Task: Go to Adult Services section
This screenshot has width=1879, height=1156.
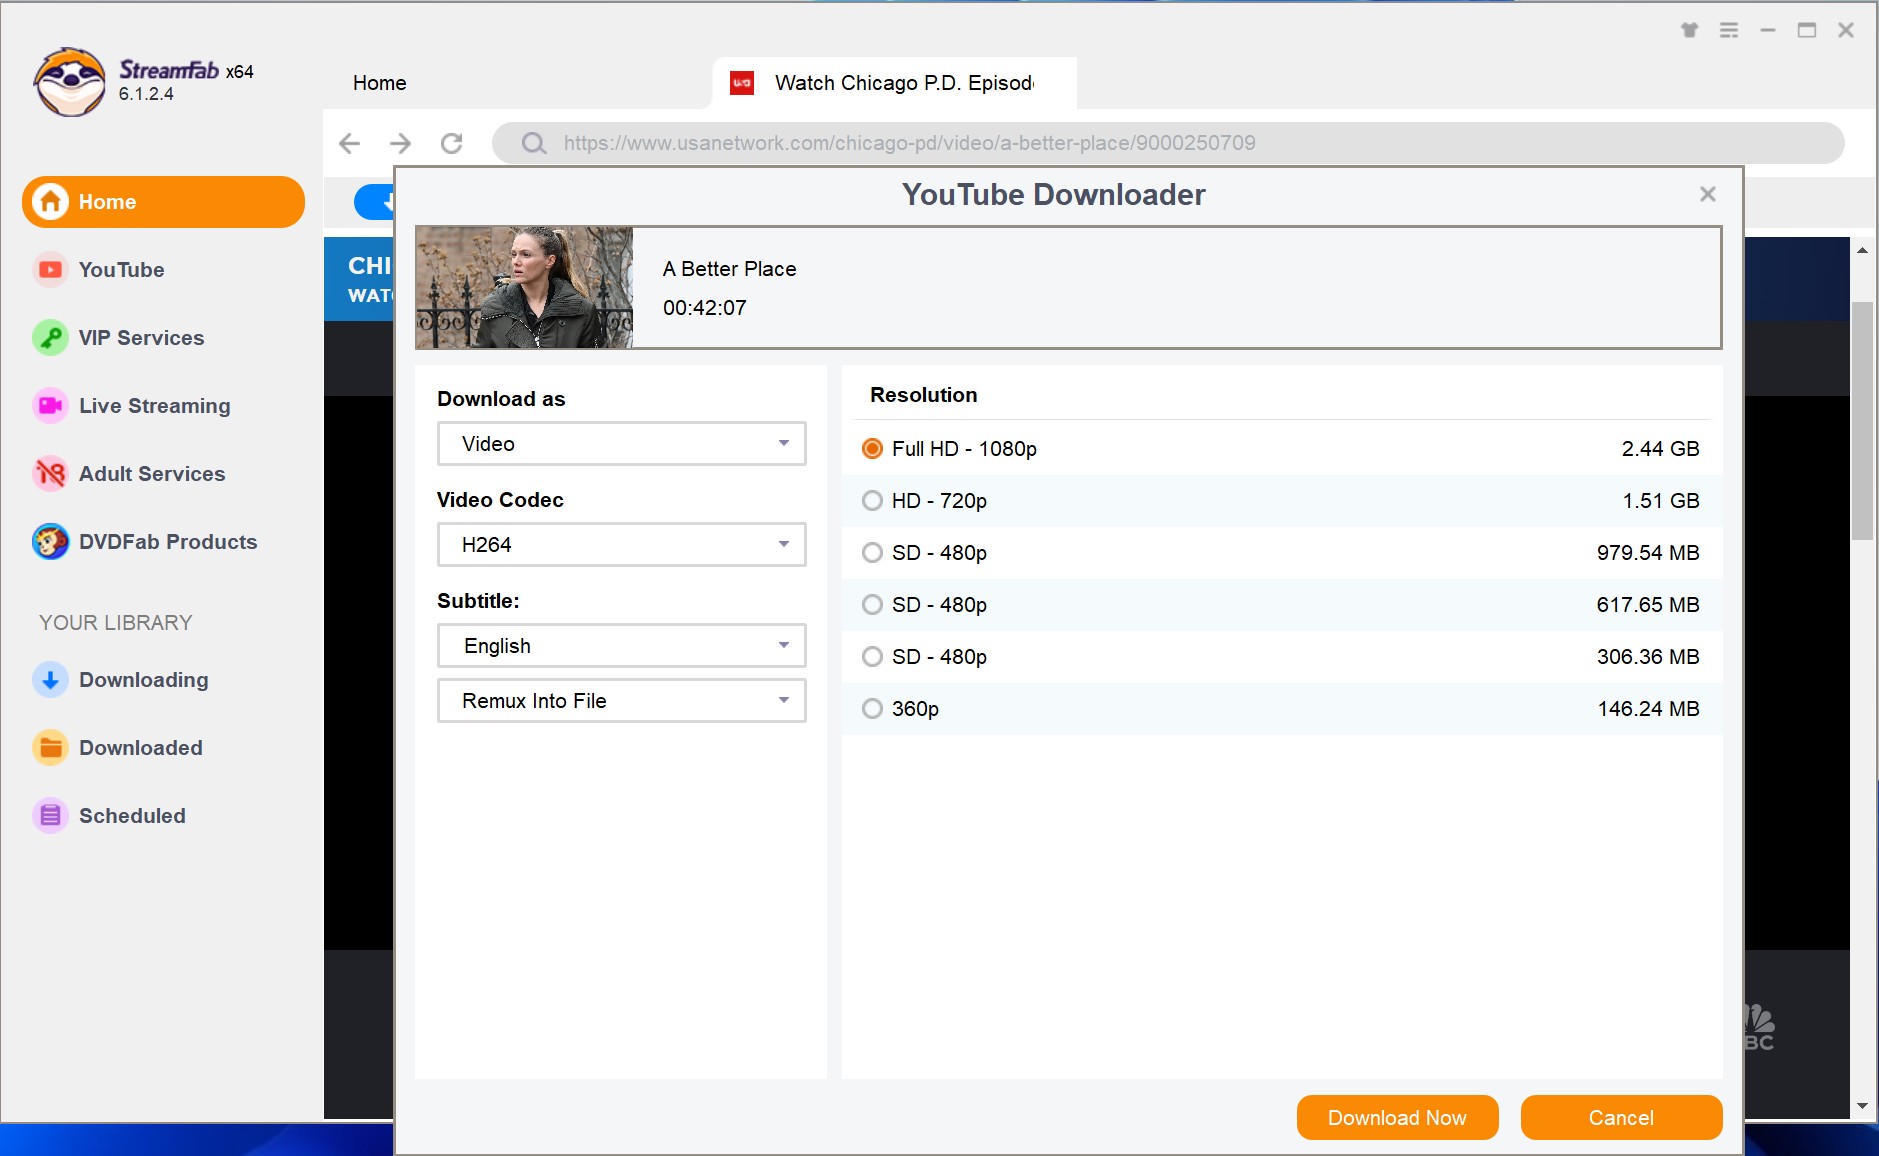Action: [152, 474]
